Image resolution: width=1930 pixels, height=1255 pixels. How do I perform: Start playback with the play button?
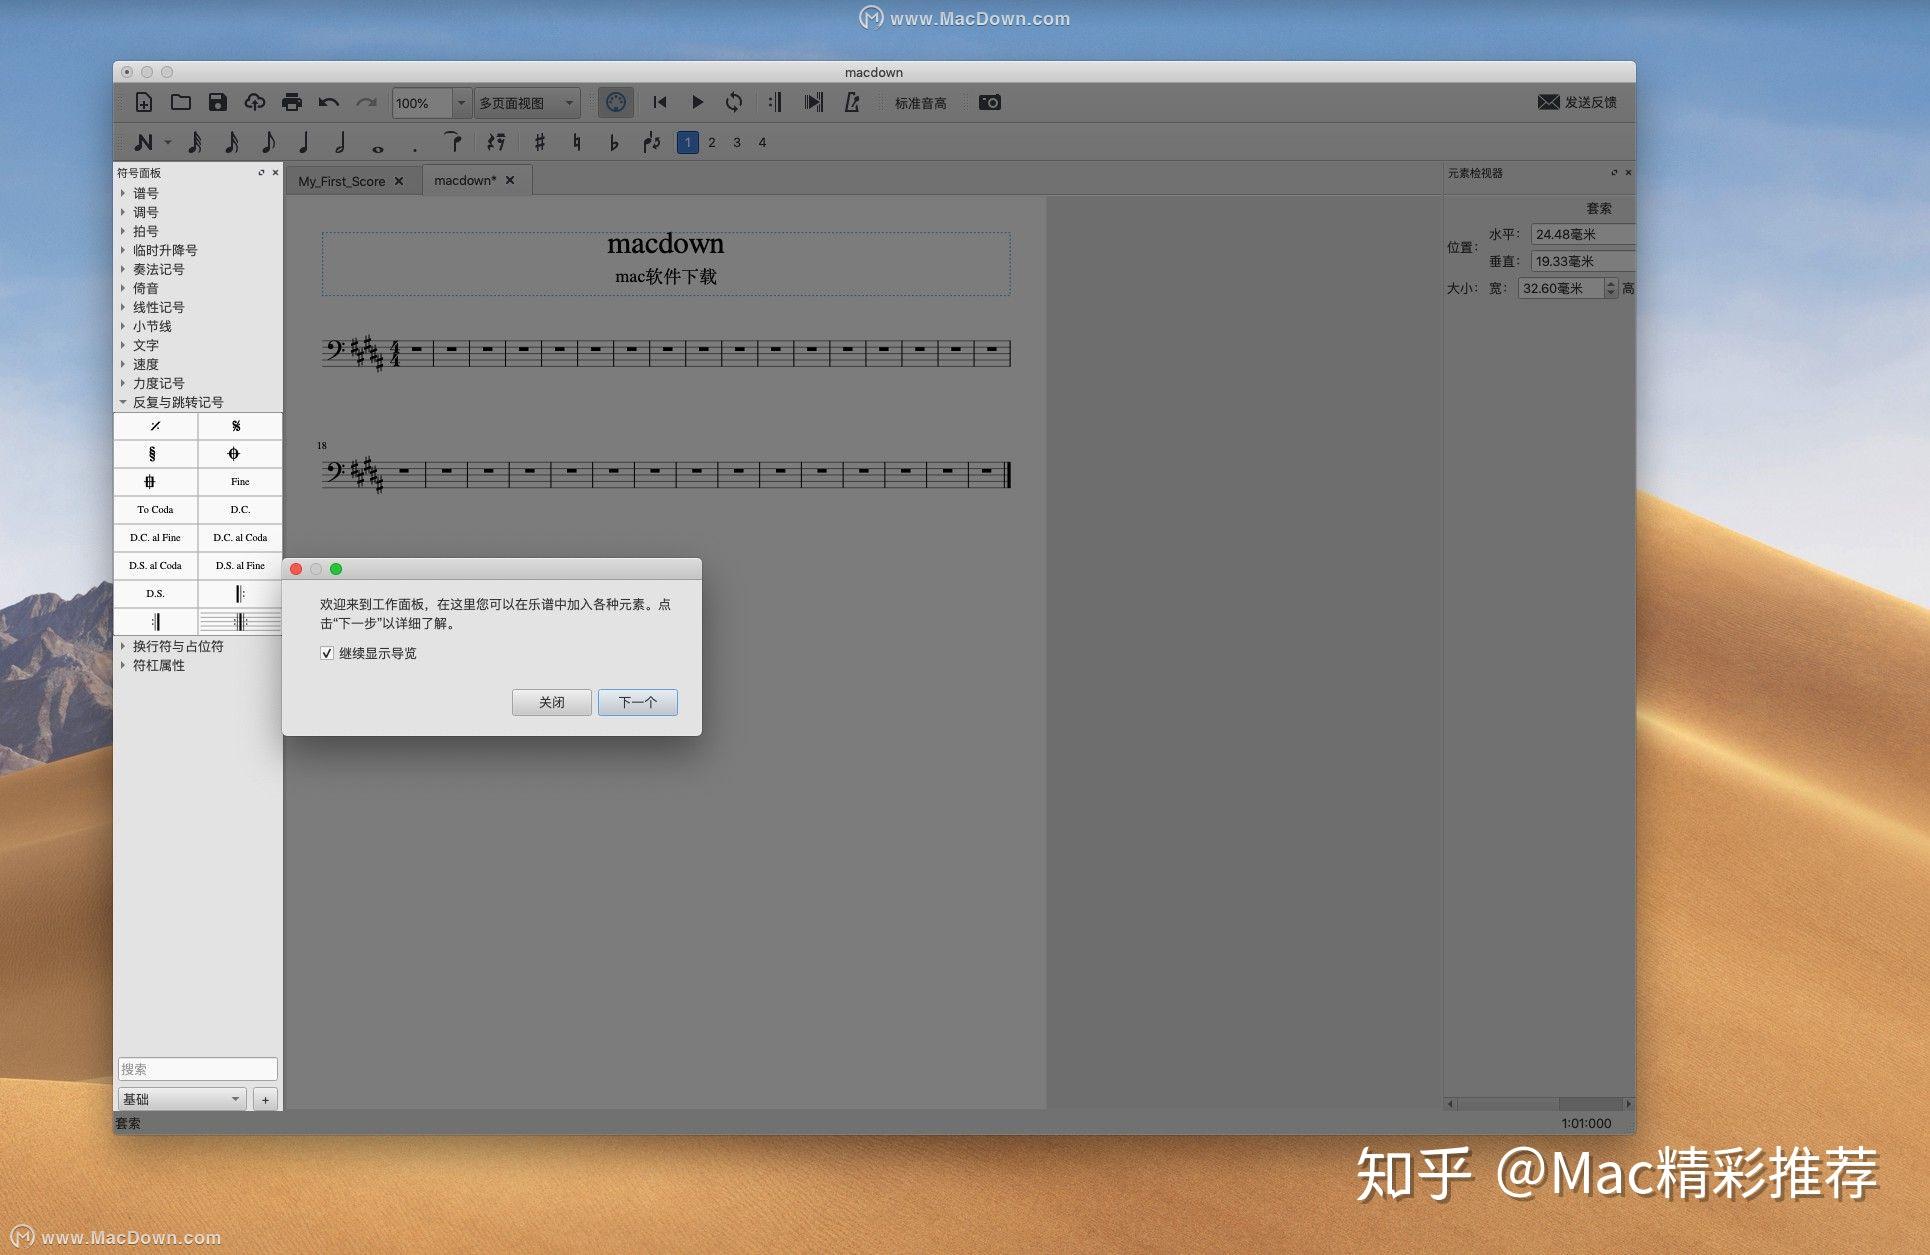[697, 102]
